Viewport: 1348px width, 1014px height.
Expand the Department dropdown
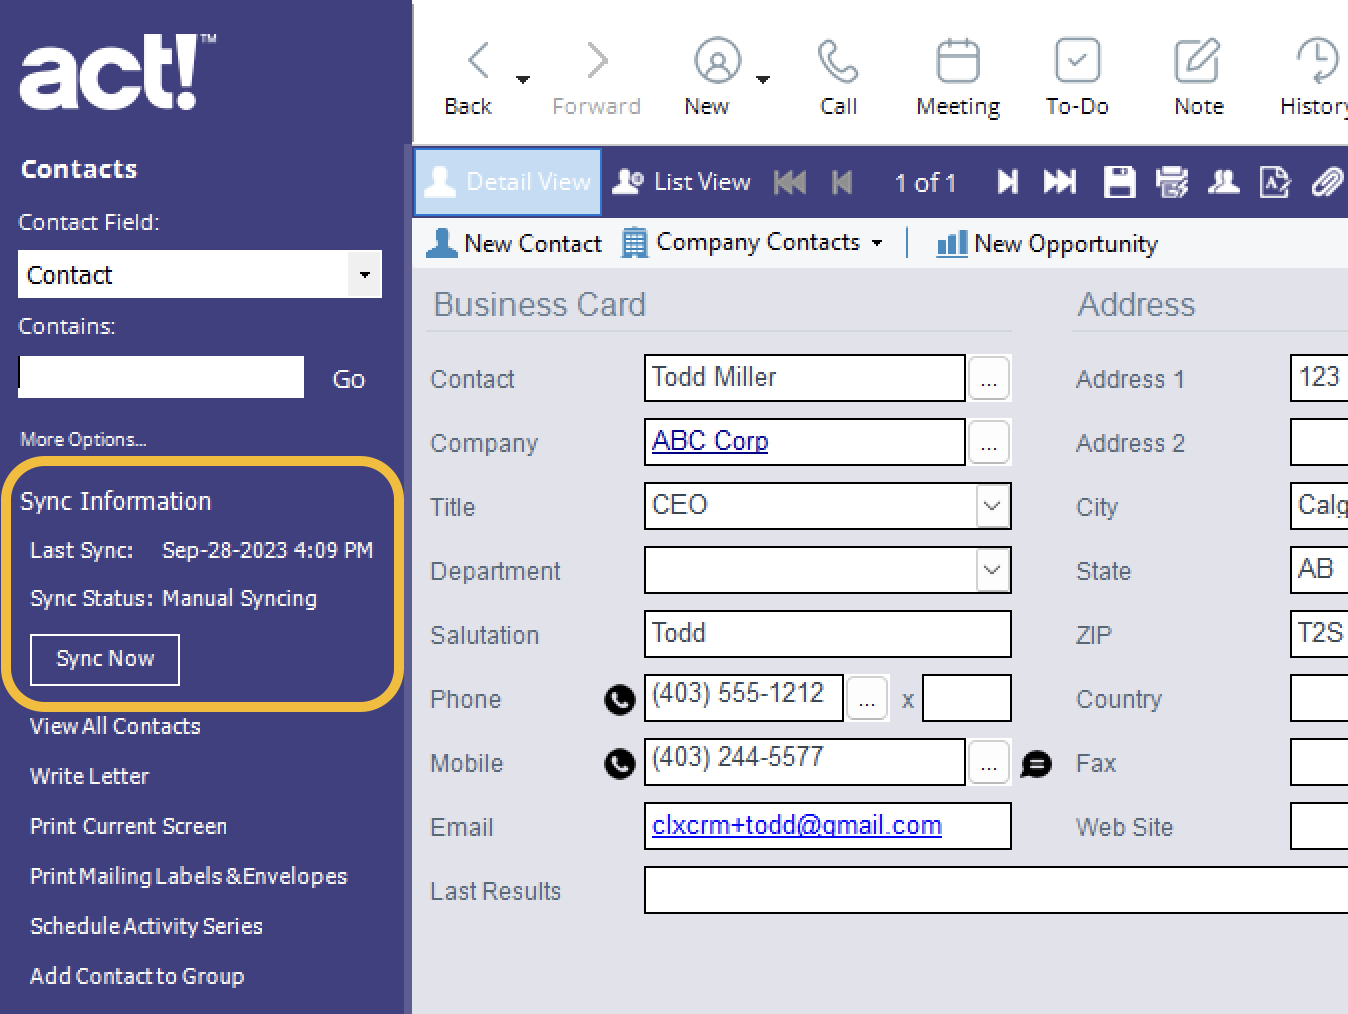click(992, 570)
